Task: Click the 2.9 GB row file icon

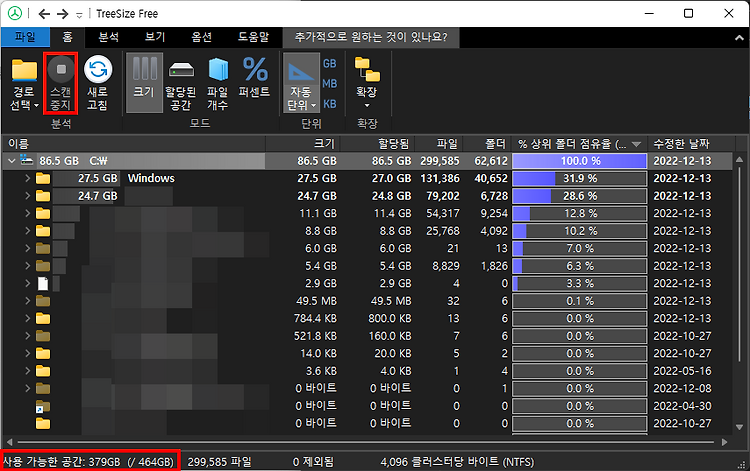Action: pos(43,284)
